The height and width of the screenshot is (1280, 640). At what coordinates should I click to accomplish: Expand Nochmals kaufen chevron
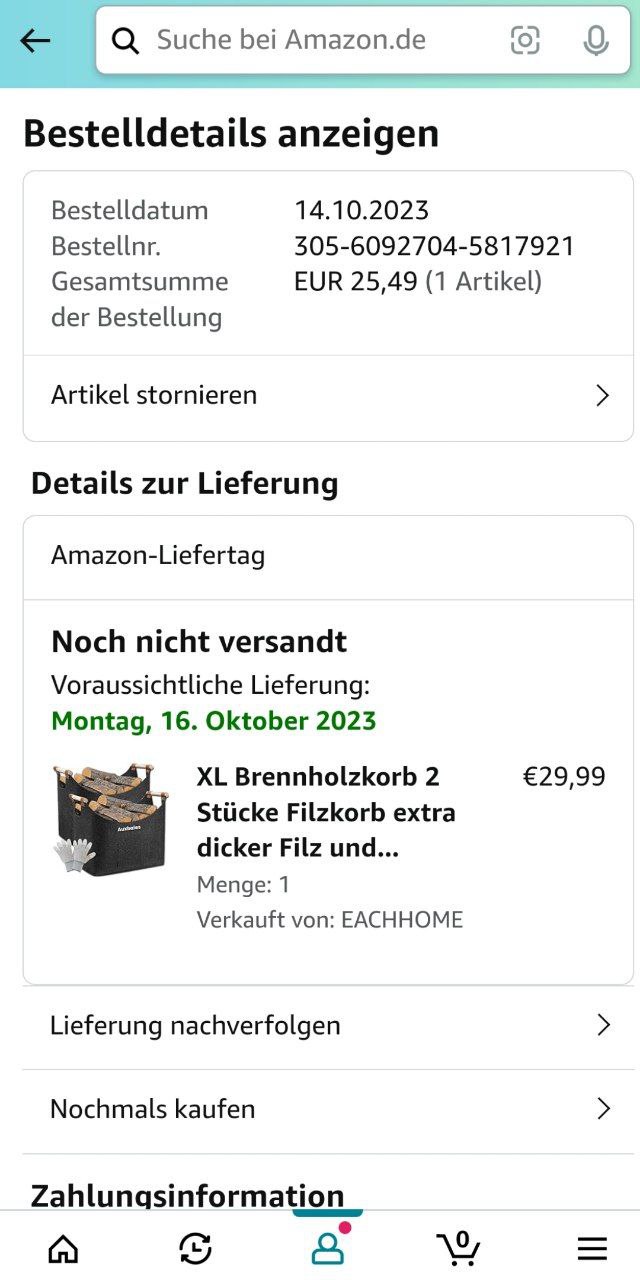(603, 1109)
